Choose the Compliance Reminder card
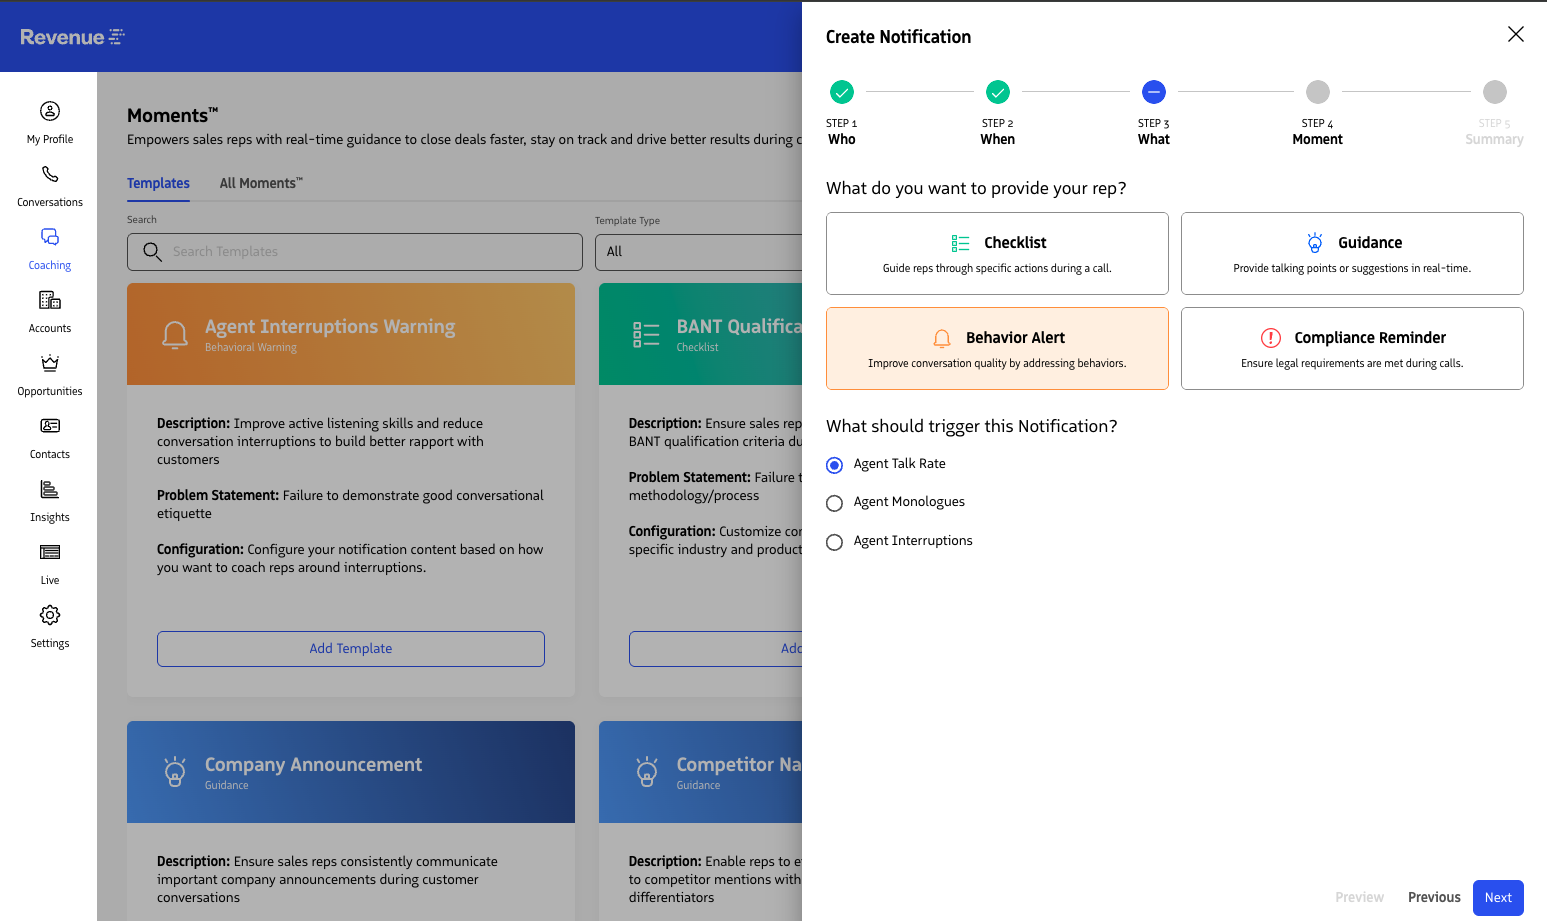Image resolution: width=1547 pixels, height=921 pixels. [1351, 348]
